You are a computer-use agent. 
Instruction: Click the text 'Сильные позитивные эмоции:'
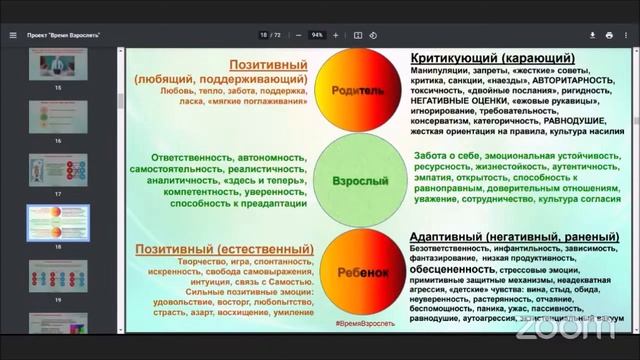coord(249,292)
